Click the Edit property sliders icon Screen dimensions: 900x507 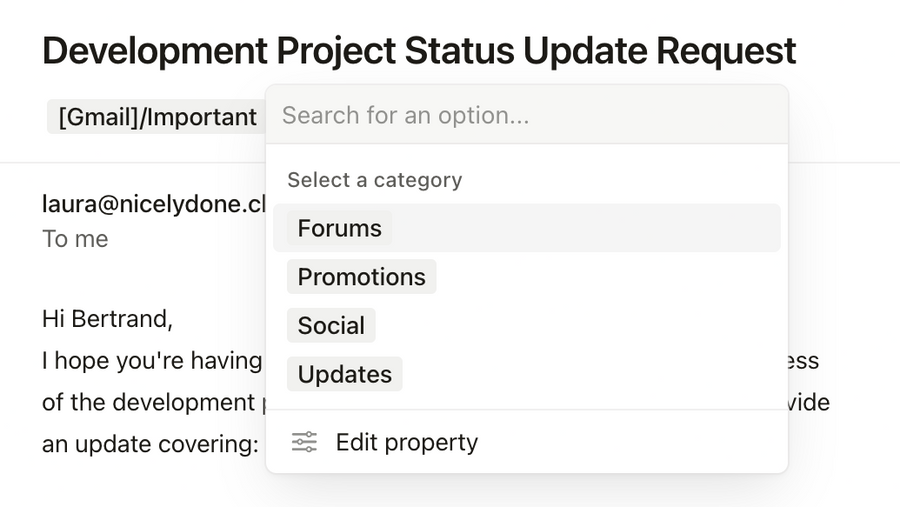(304, 442)
